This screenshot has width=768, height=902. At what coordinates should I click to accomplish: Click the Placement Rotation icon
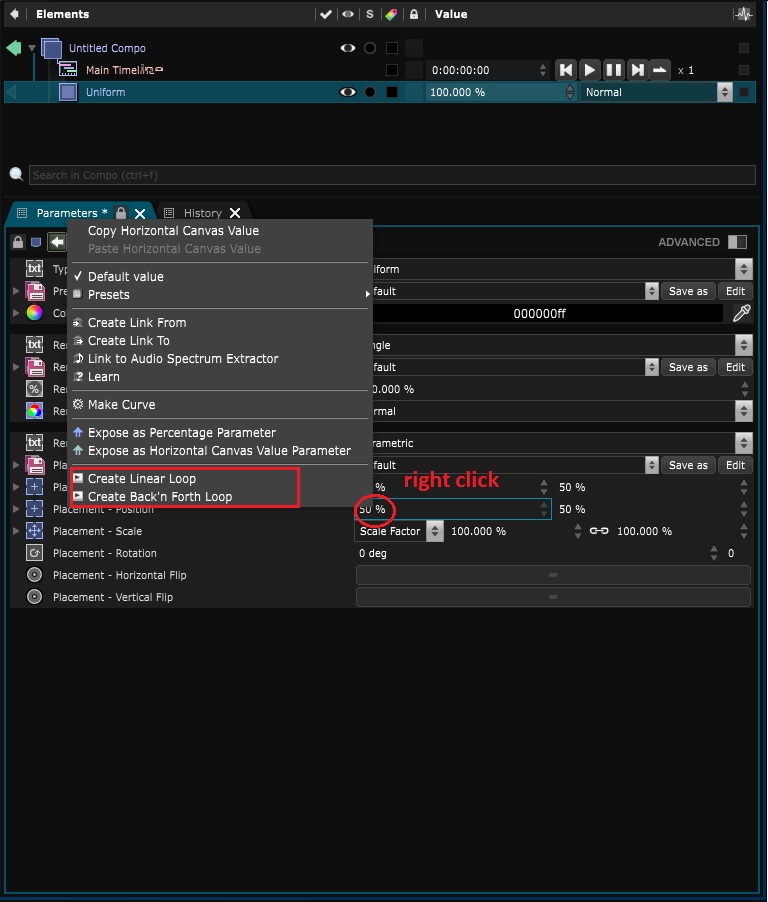pyautogui.click(x=34, y=553)
